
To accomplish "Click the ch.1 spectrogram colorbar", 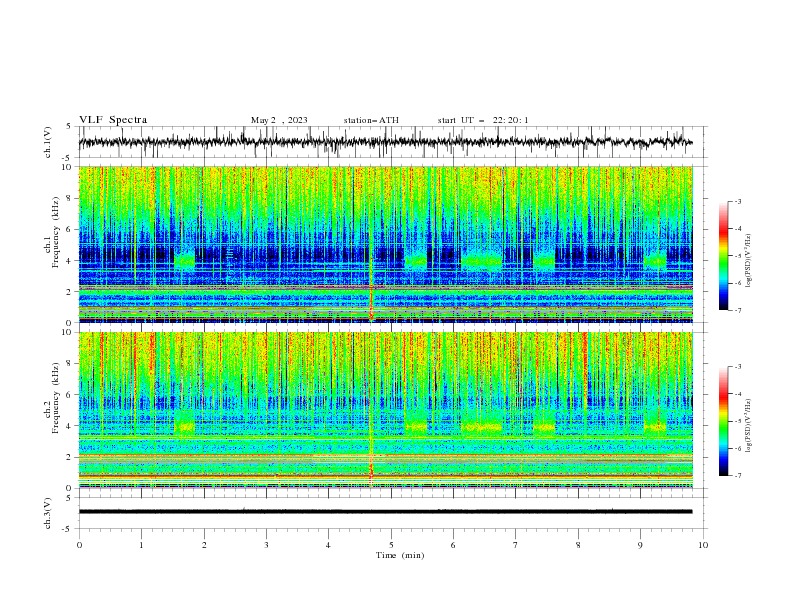I will [x=723, y=256].
